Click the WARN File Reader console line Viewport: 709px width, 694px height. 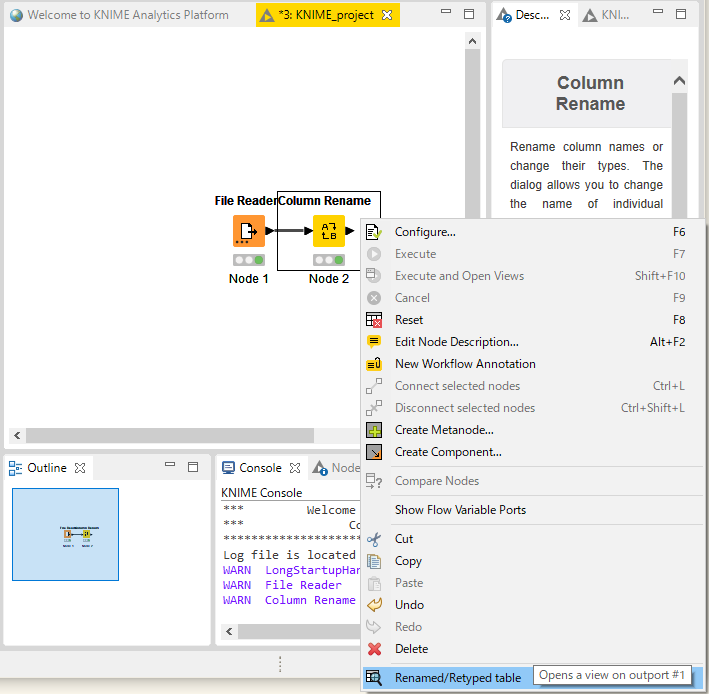282,585
